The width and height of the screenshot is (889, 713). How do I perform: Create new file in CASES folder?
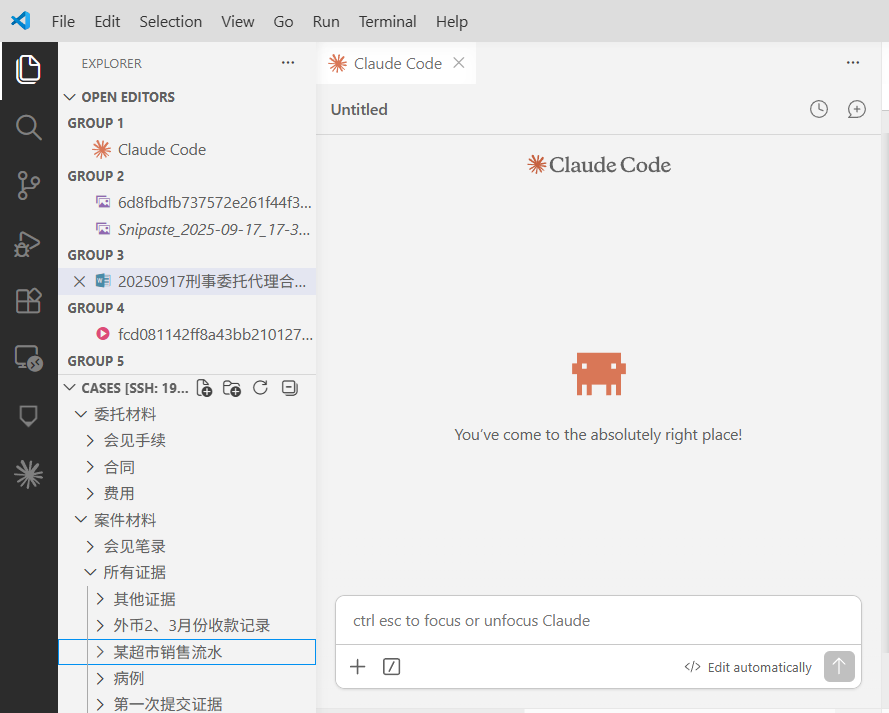click(x=204, y=388)
